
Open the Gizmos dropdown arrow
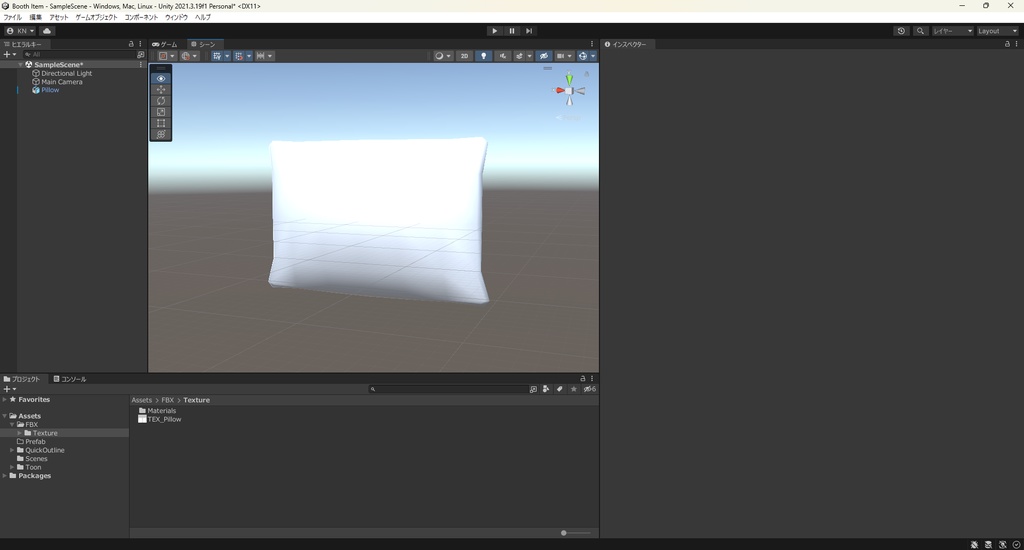[593, 56]
